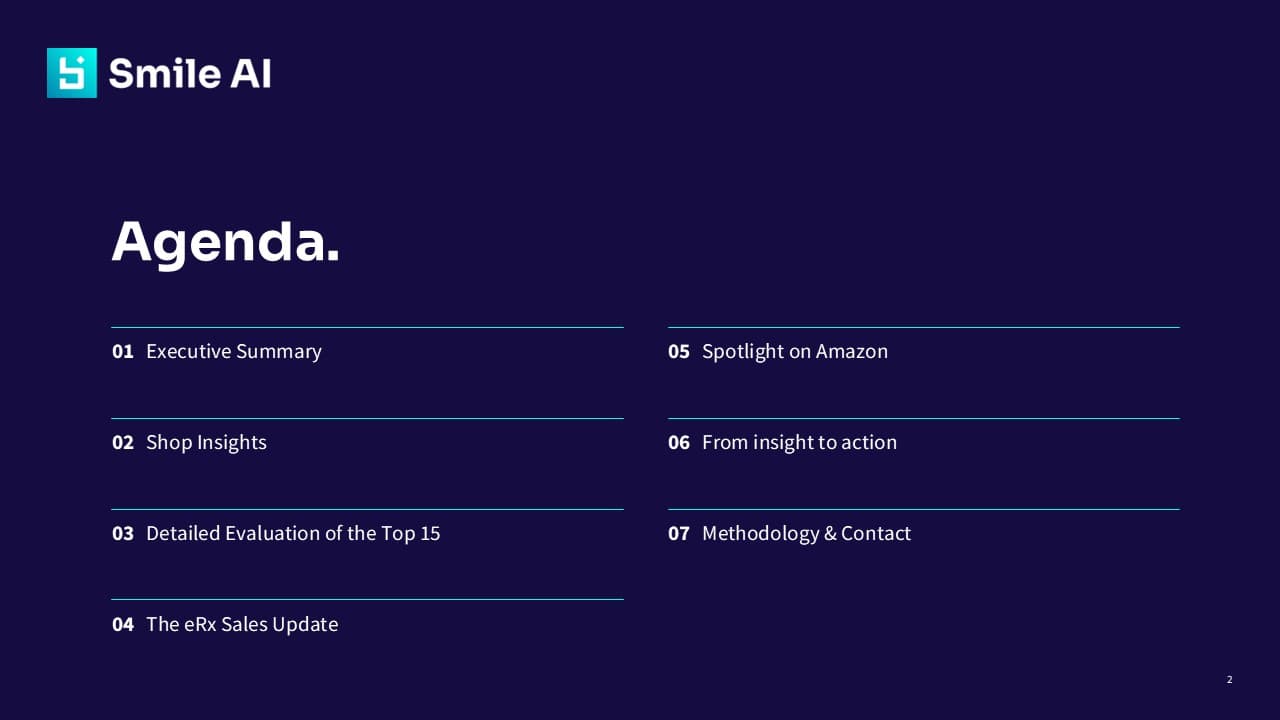Screen dimensions: 1280x720
Task: Open the Executive Summary agenda item
Action: (234, 351)
